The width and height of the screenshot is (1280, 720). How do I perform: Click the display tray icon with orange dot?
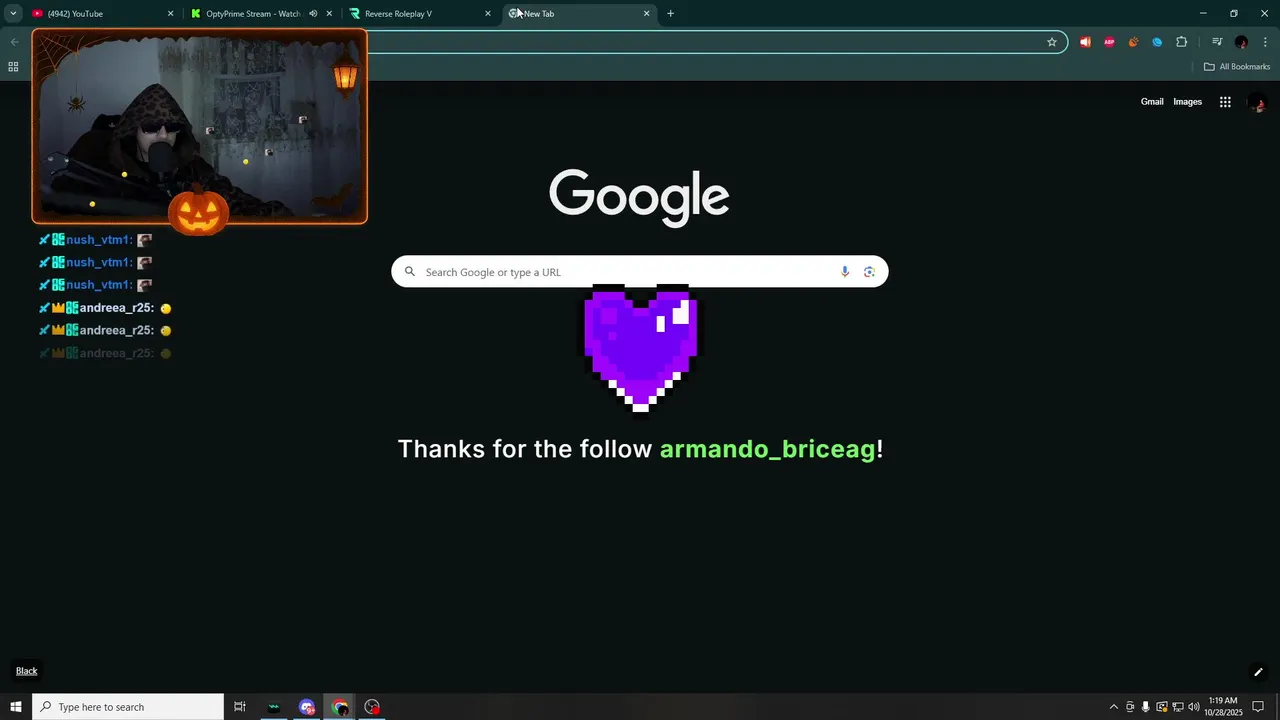click(1162, 707)
